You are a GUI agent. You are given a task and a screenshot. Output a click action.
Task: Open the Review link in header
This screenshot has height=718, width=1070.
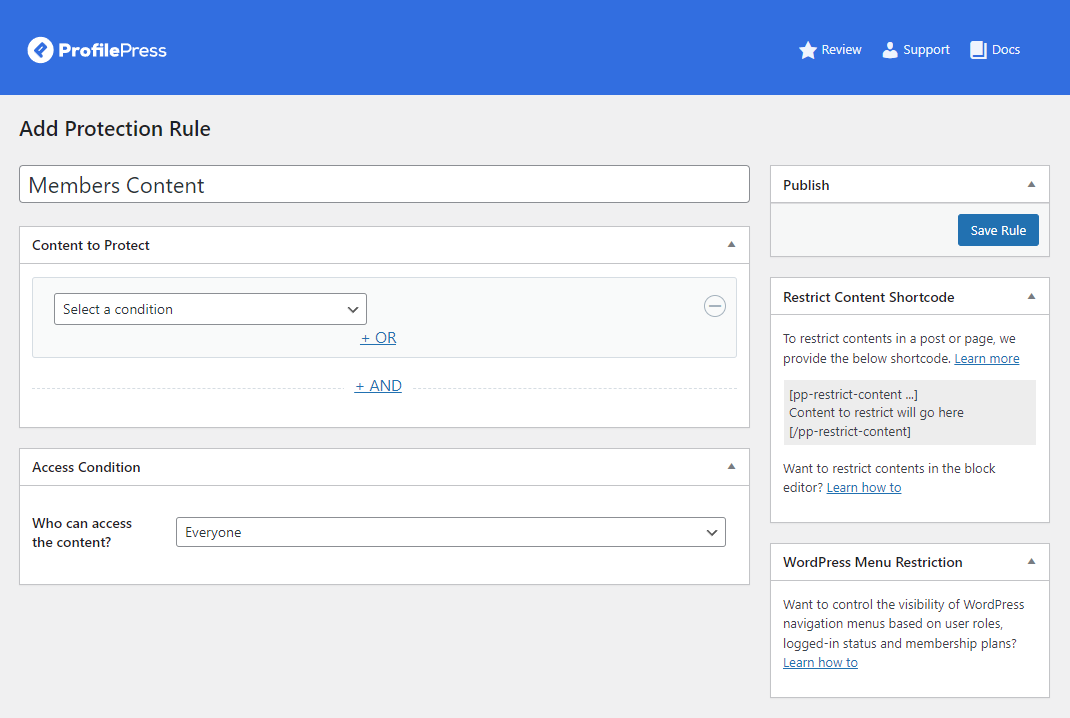(841, 50)
